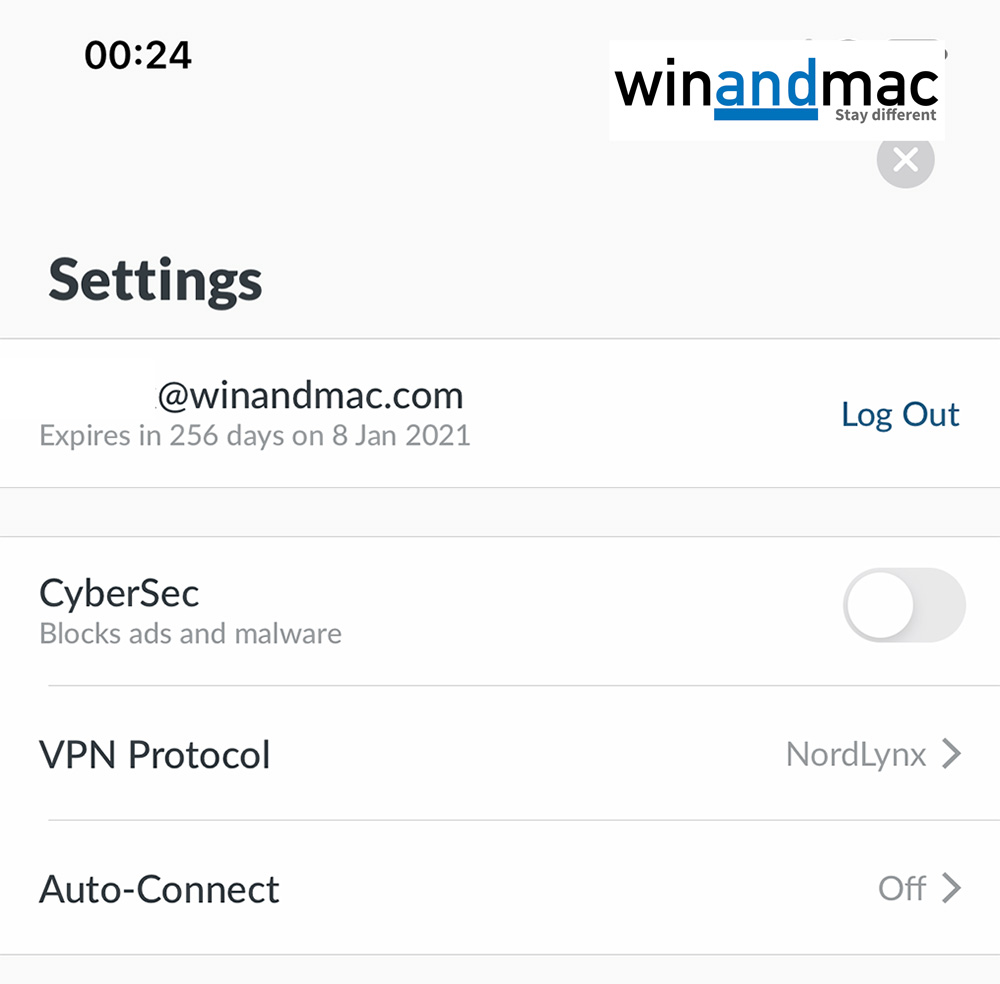
Task: Click the blue underlined "and" in logo
Action: (x=766, y=90)
